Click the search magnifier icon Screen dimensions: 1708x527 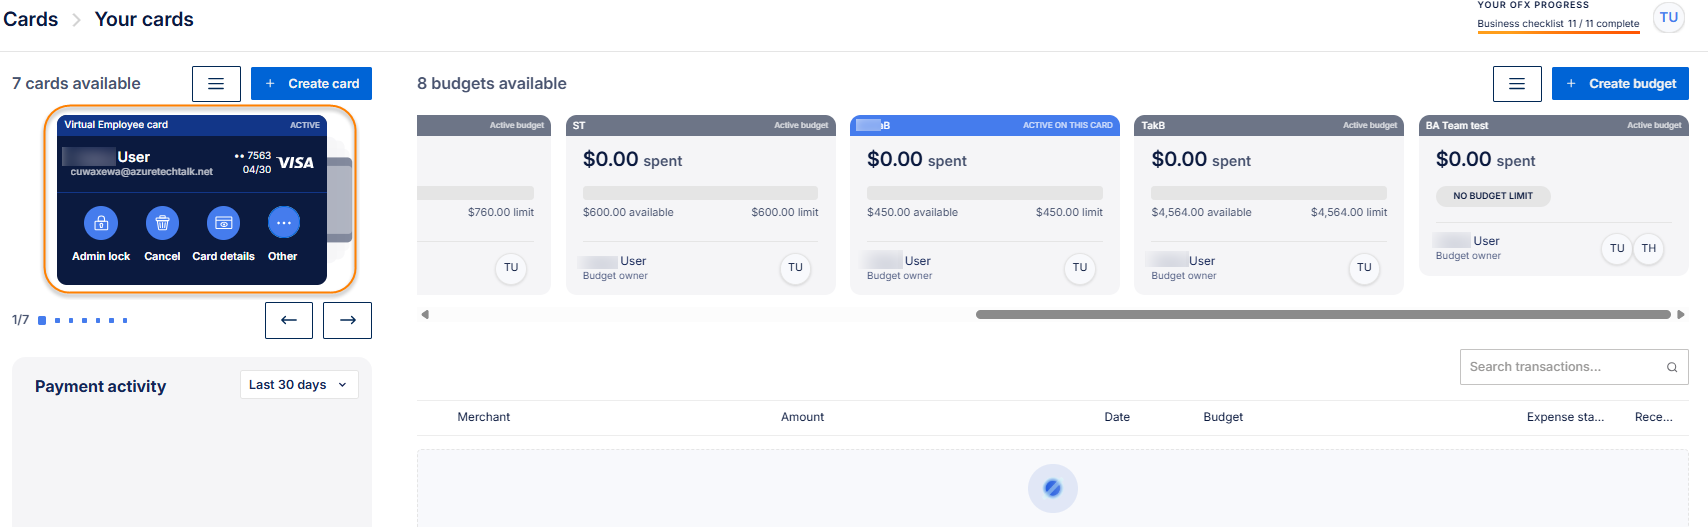pyautogui.click(x=1671, y=367)
